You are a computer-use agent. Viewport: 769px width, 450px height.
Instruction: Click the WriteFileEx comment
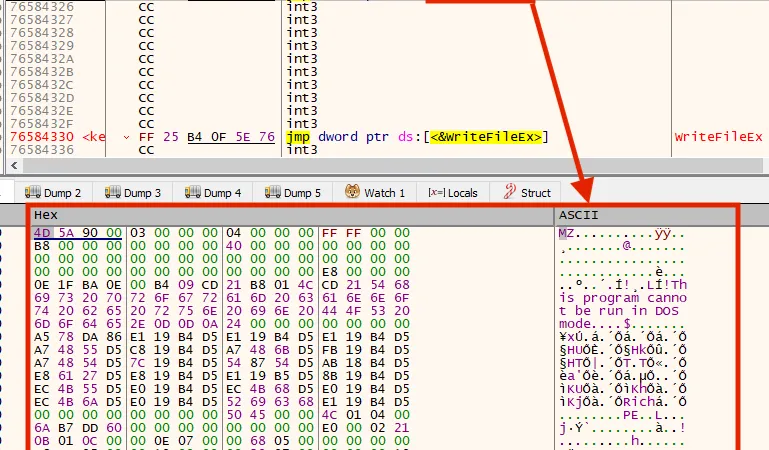pos(718,137)
